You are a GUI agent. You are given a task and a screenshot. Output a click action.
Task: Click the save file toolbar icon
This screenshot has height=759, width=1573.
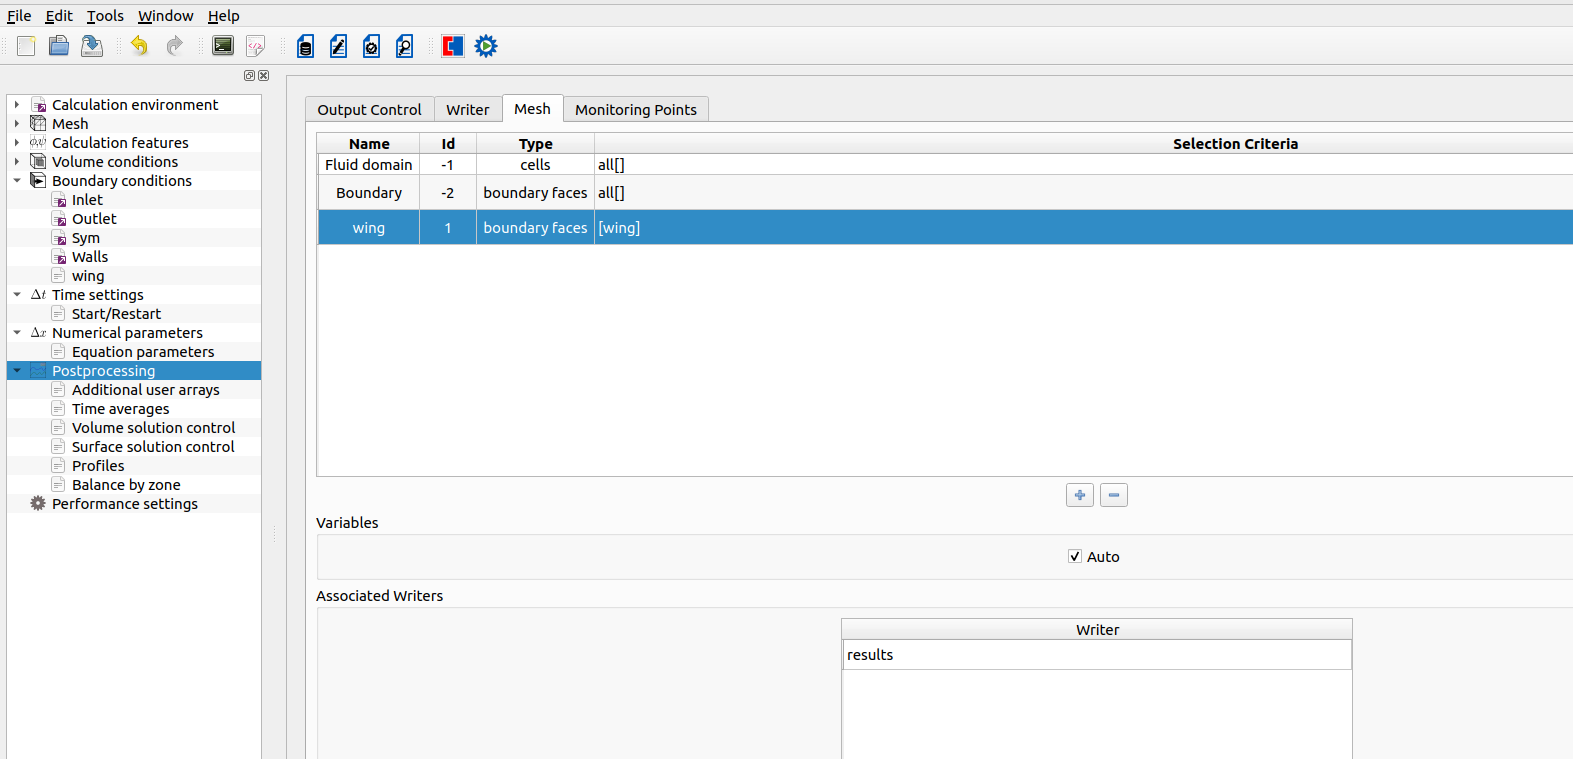(x=92, y=46)
